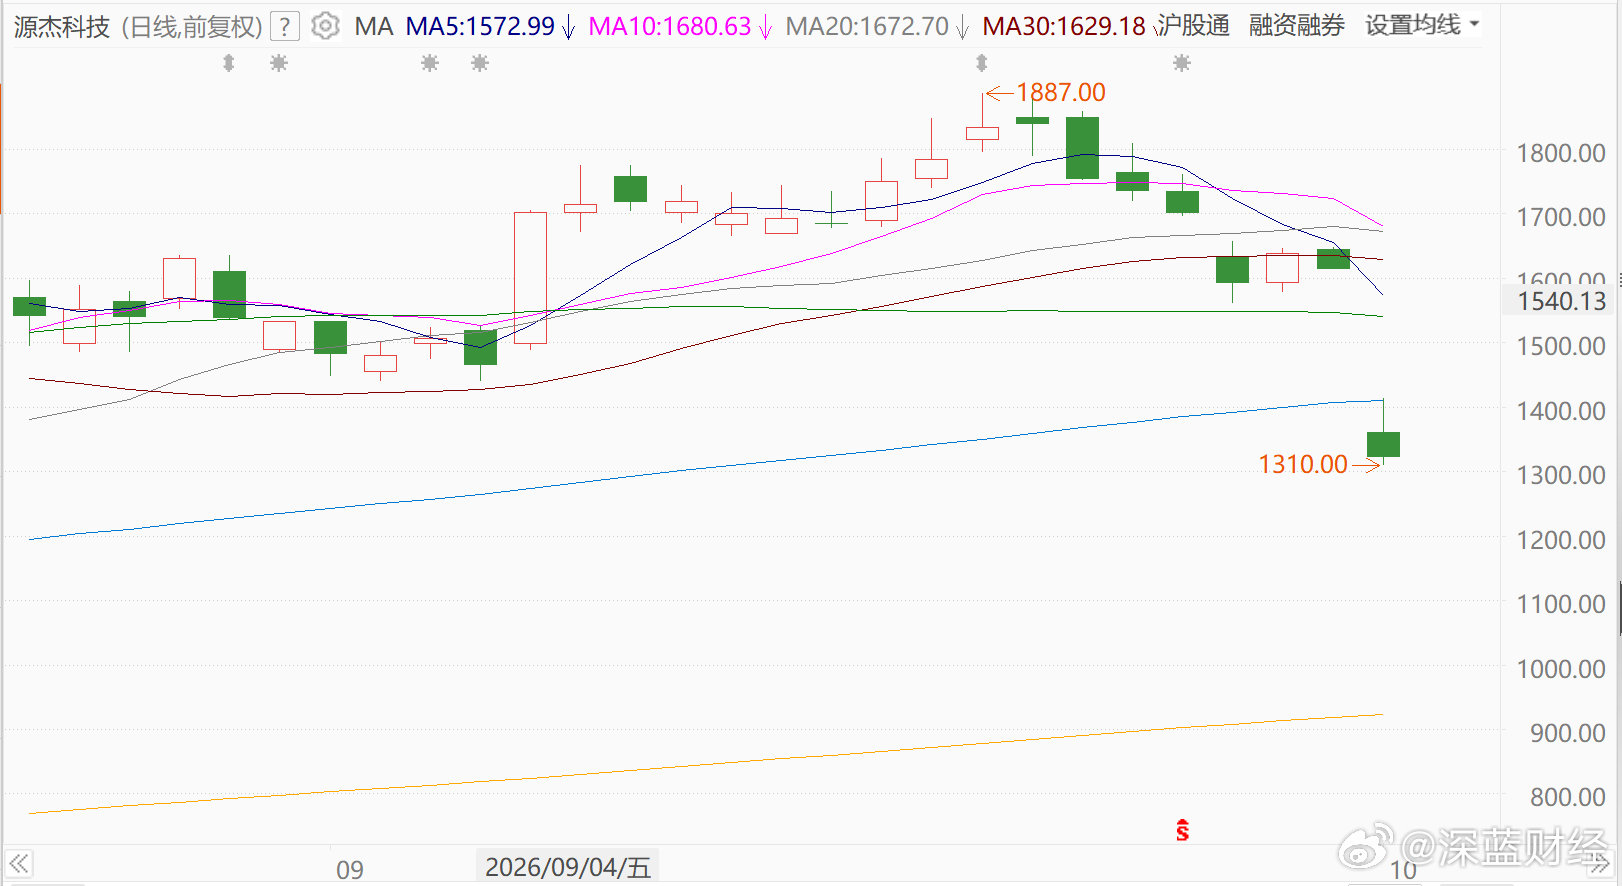Open the gear settings icon beside MA
1622x886 pixels.
(325, 26)
